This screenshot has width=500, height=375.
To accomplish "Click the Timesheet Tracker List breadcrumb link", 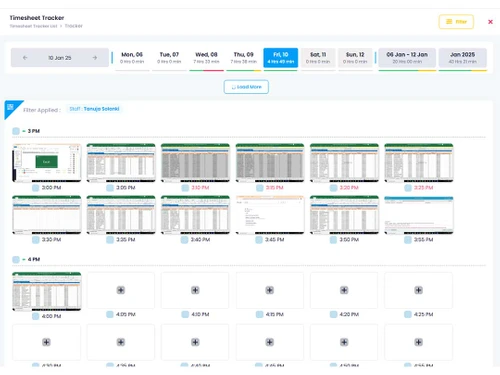I will [x=33, y=26].
